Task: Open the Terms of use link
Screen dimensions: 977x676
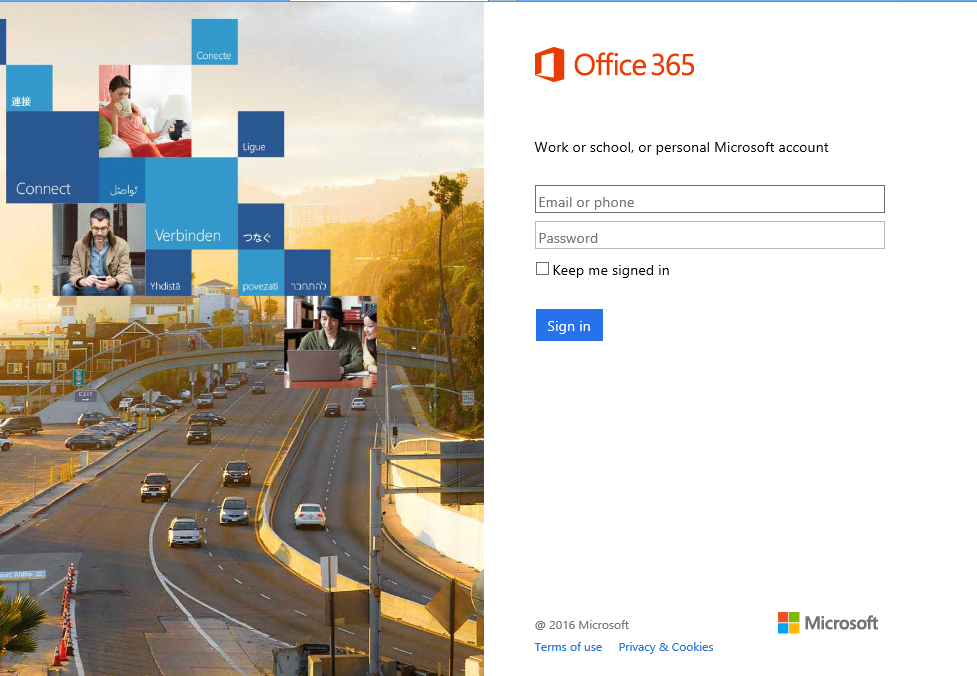Action: [568, 647]
